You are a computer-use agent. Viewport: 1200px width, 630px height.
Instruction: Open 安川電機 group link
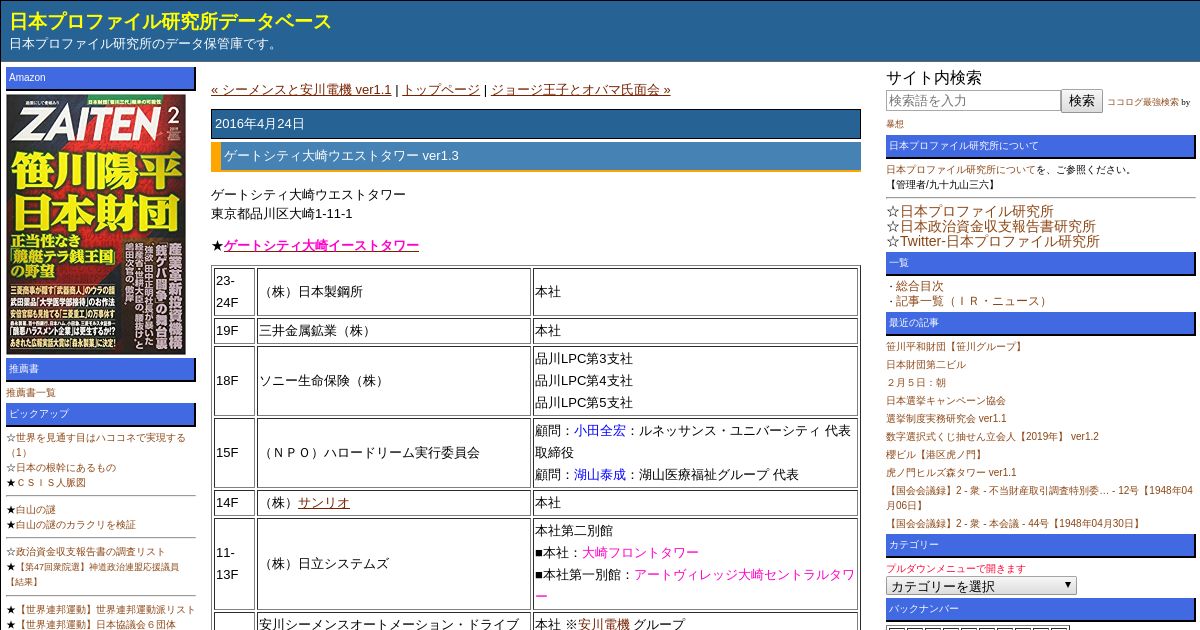[604, 623]
